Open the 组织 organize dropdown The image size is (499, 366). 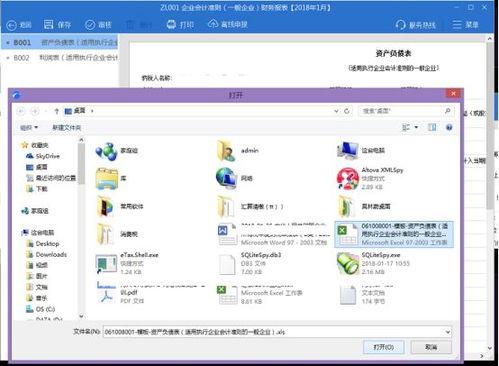click(x=29, y=128)
